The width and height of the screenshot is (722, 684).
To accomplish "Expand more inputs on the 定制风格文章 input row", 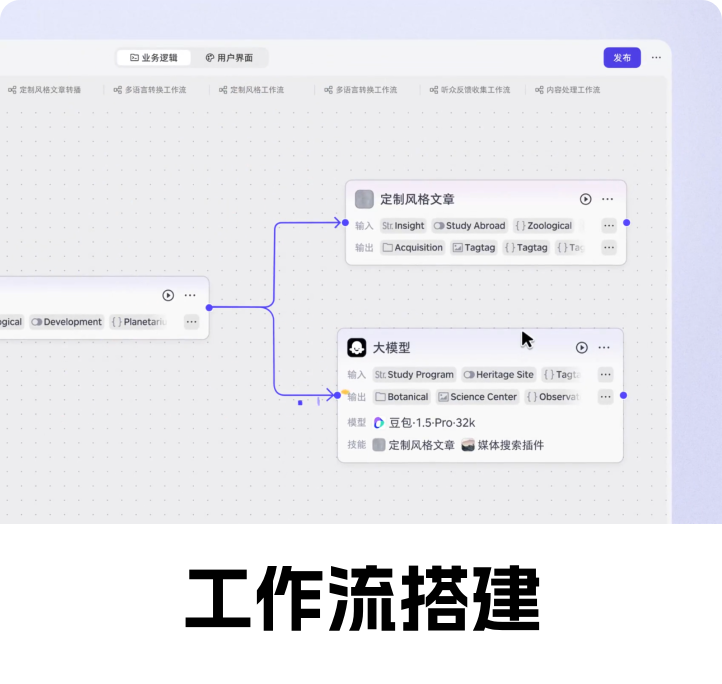I will pyautogui.click(x=609, y=226).
